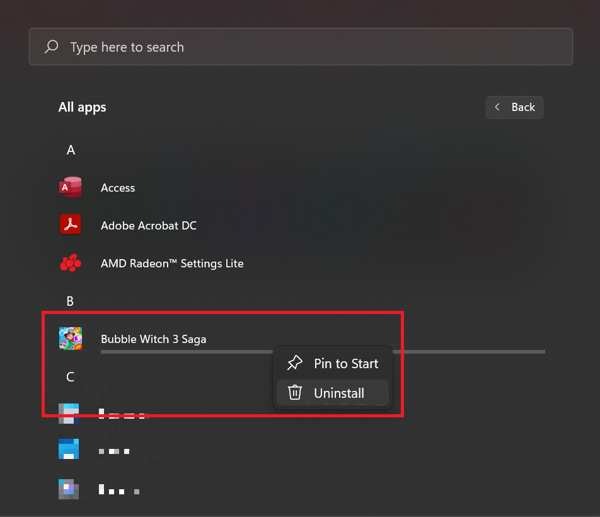Image resolution: width=600 pixels, height=517 pixels.
Task: Select the Access app label
Action: pyautogui.click(x=118, y=188)
